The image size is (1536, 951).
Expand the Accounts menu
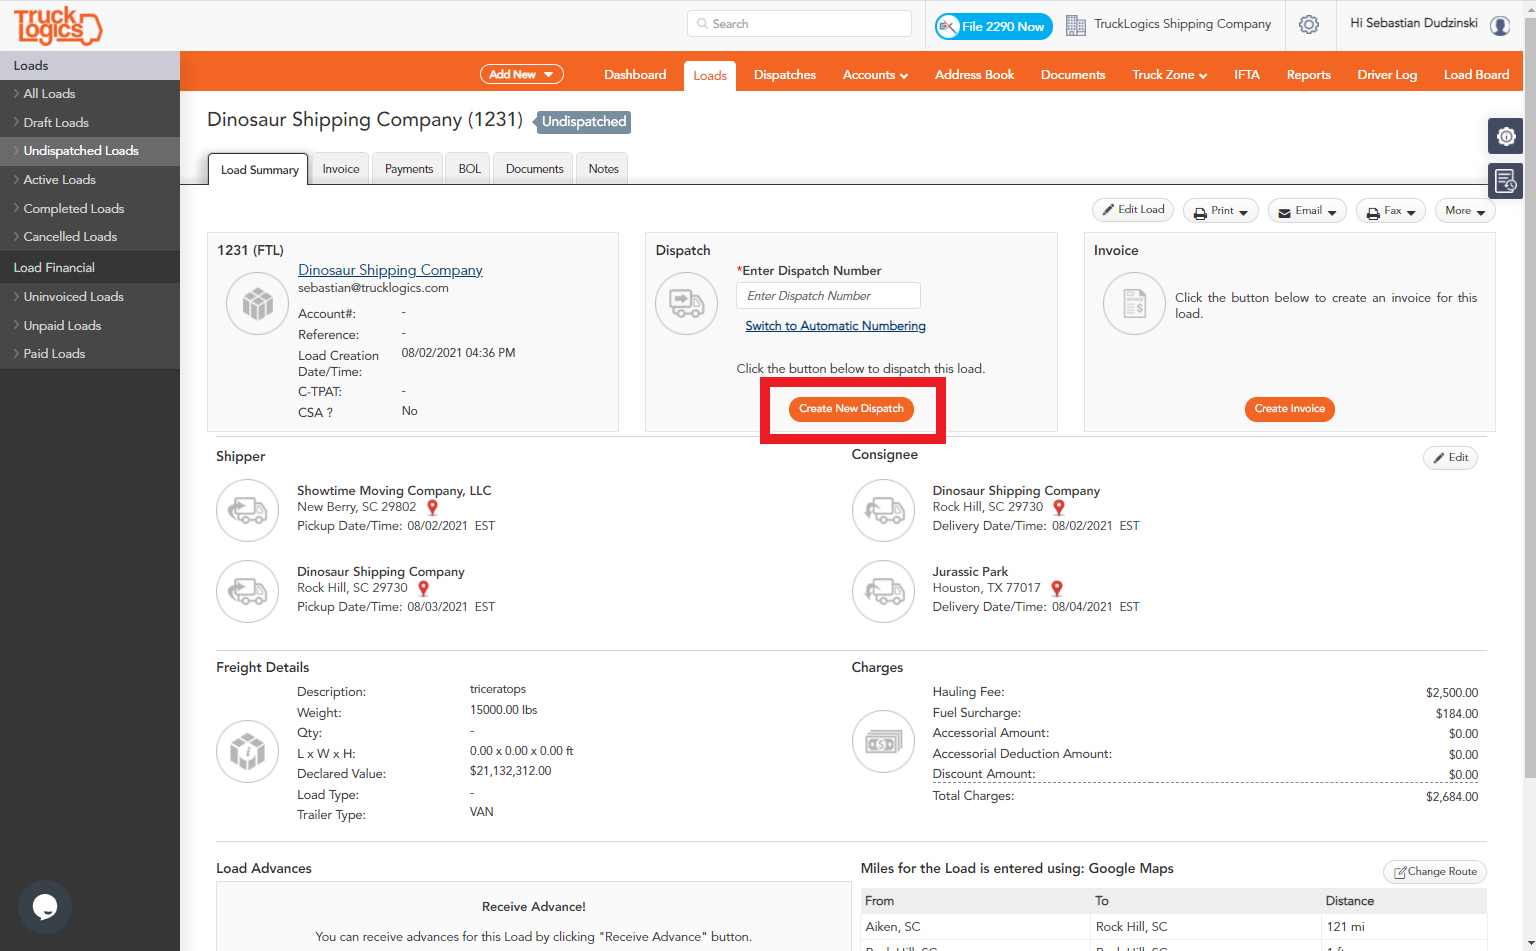click(x=875, y=75)
